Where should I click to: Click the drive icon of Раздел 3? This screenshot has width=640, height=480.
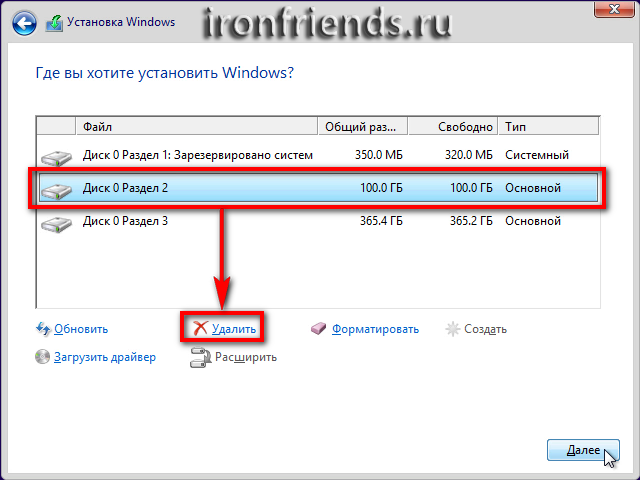[x=57, y=222]
